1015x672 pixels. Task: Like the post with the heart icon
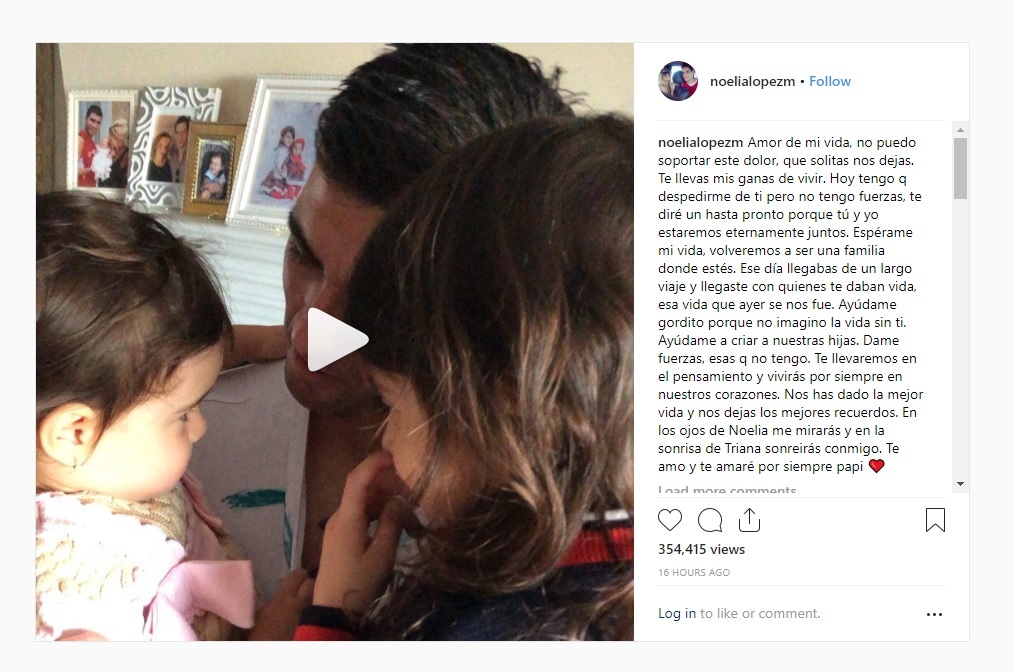point(670,520)
